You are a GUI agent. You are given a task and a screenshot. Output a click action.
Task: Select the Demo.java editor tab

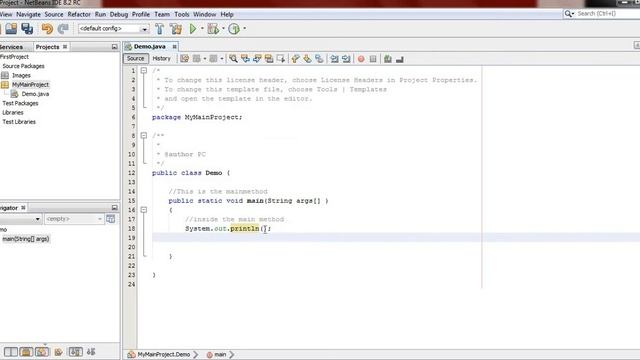pos(150,47)
